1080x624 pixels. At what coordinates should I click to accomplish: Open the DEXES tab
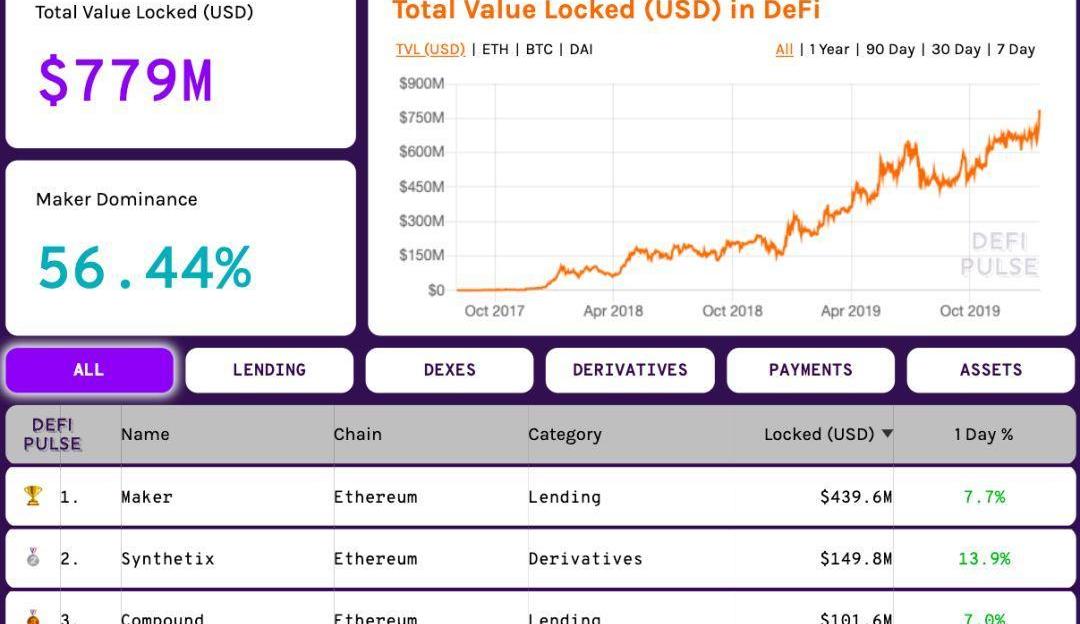(449, 370)
